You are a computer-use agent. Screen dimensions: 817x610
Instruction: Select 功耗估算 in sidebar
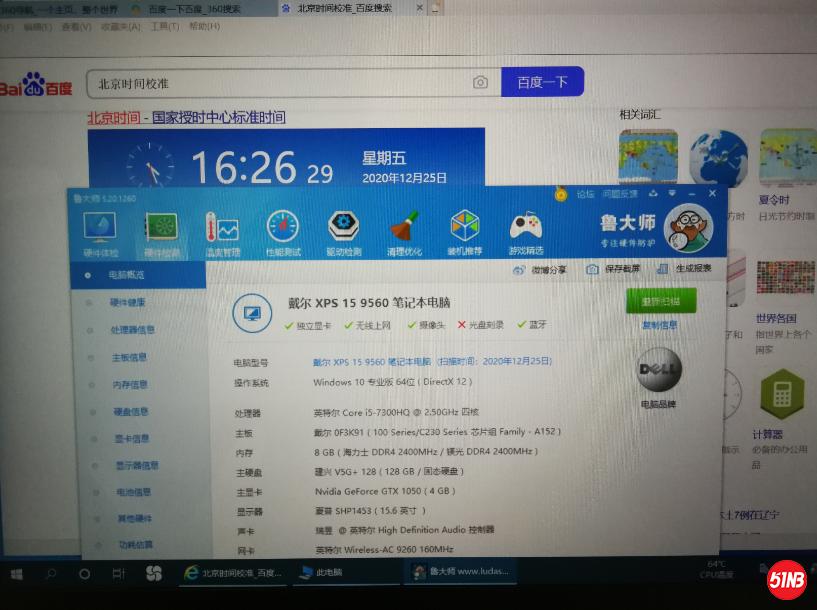[135, 544]
